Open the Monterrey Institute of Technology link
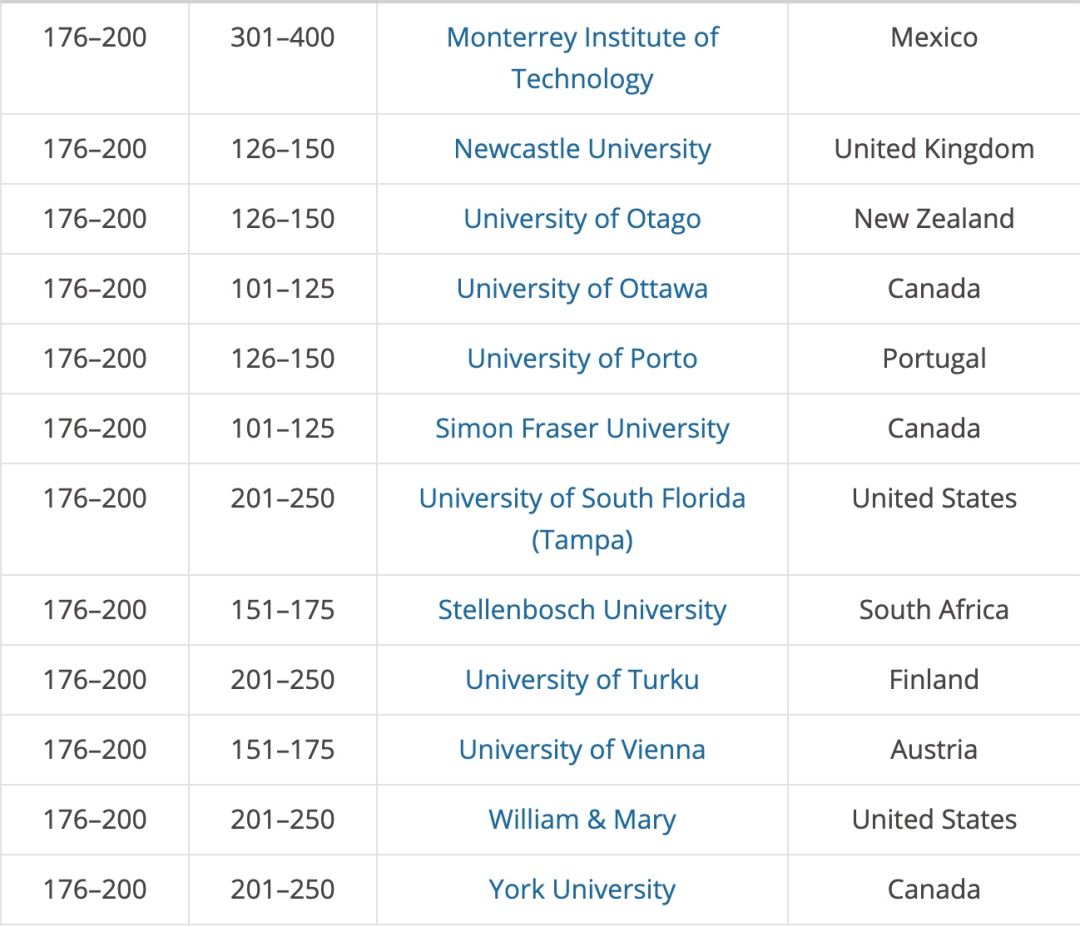 (582, 38)
